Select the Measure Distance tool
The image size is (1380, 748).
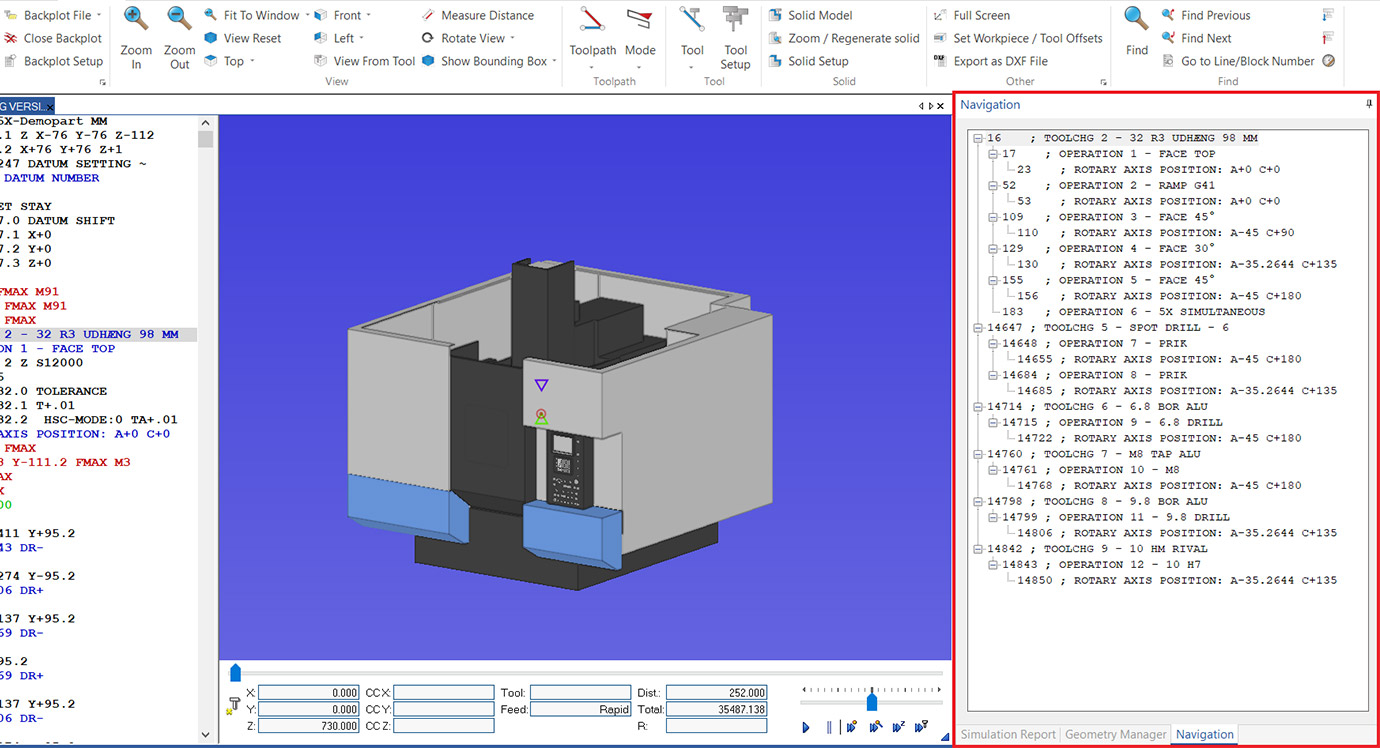(487, 14)
